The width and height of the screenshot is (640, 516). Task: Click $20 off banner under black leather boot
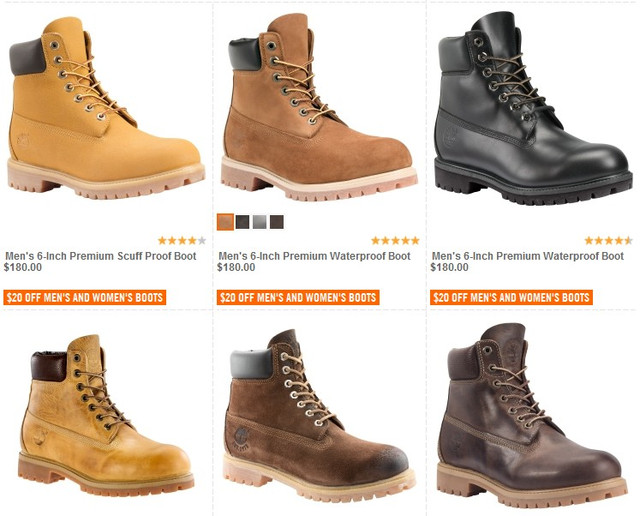tap(511, 297)
